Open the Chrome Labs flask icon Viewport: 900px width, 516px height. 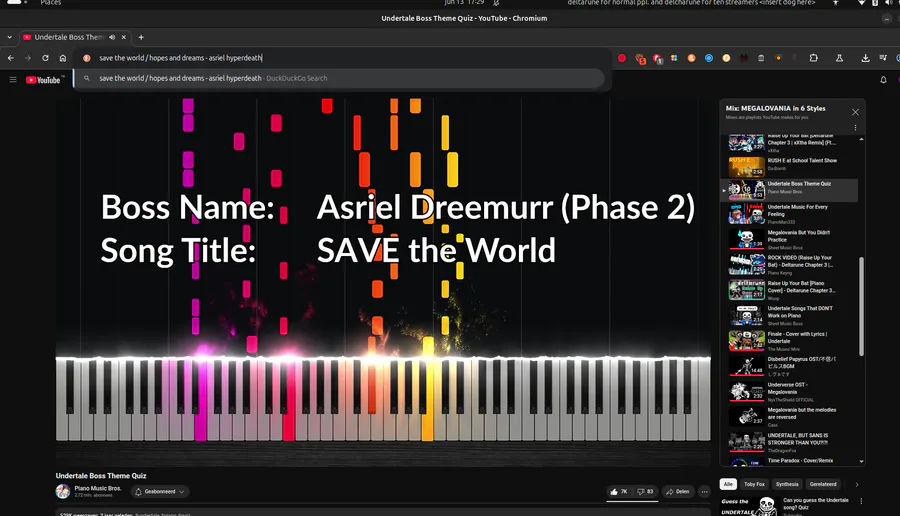[x=839, y=58]
